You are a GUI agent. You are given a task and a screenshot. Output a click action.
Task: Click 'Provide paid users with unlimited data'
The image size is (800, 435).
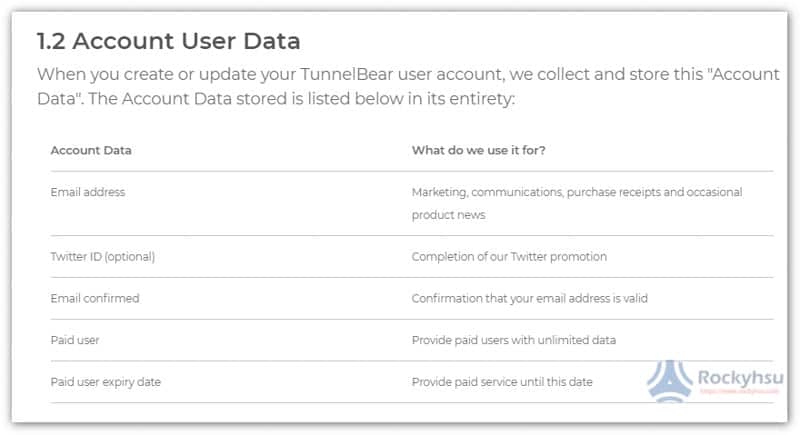pos(514,340)
